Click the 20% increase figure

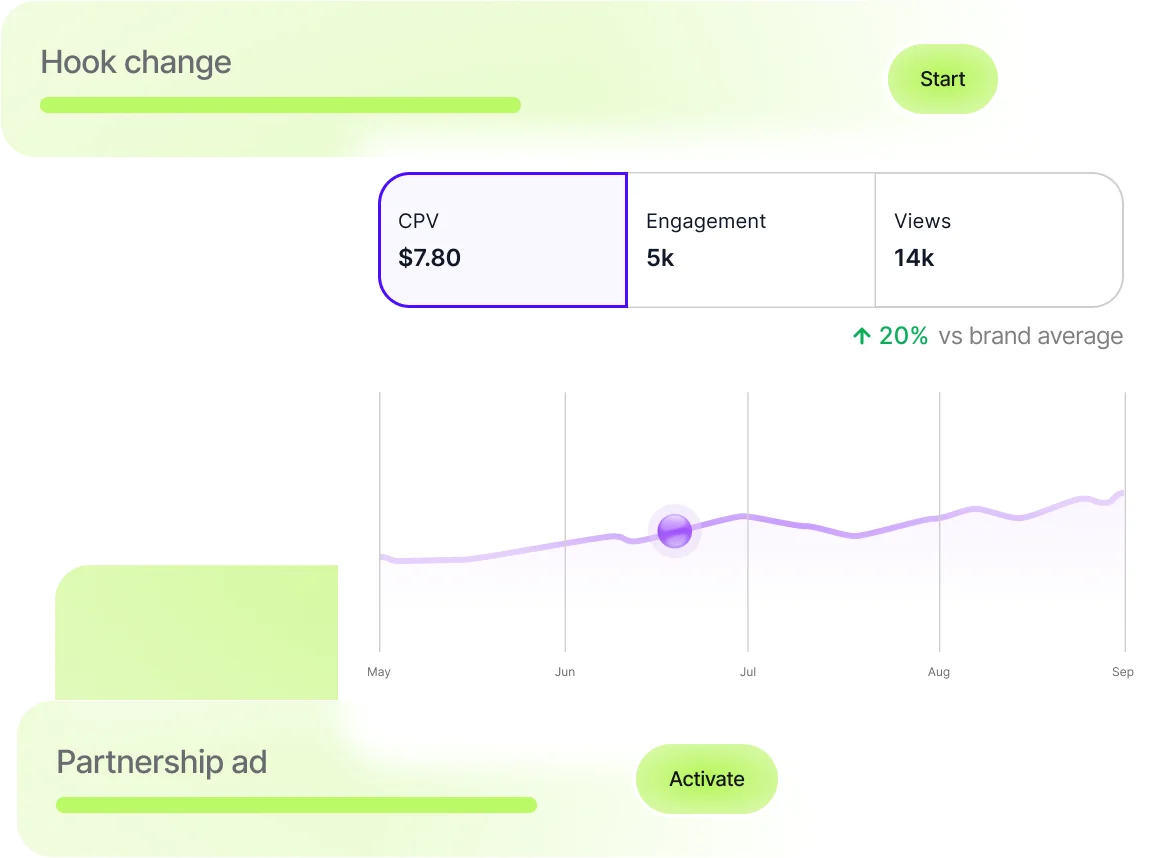pos(903,336)
